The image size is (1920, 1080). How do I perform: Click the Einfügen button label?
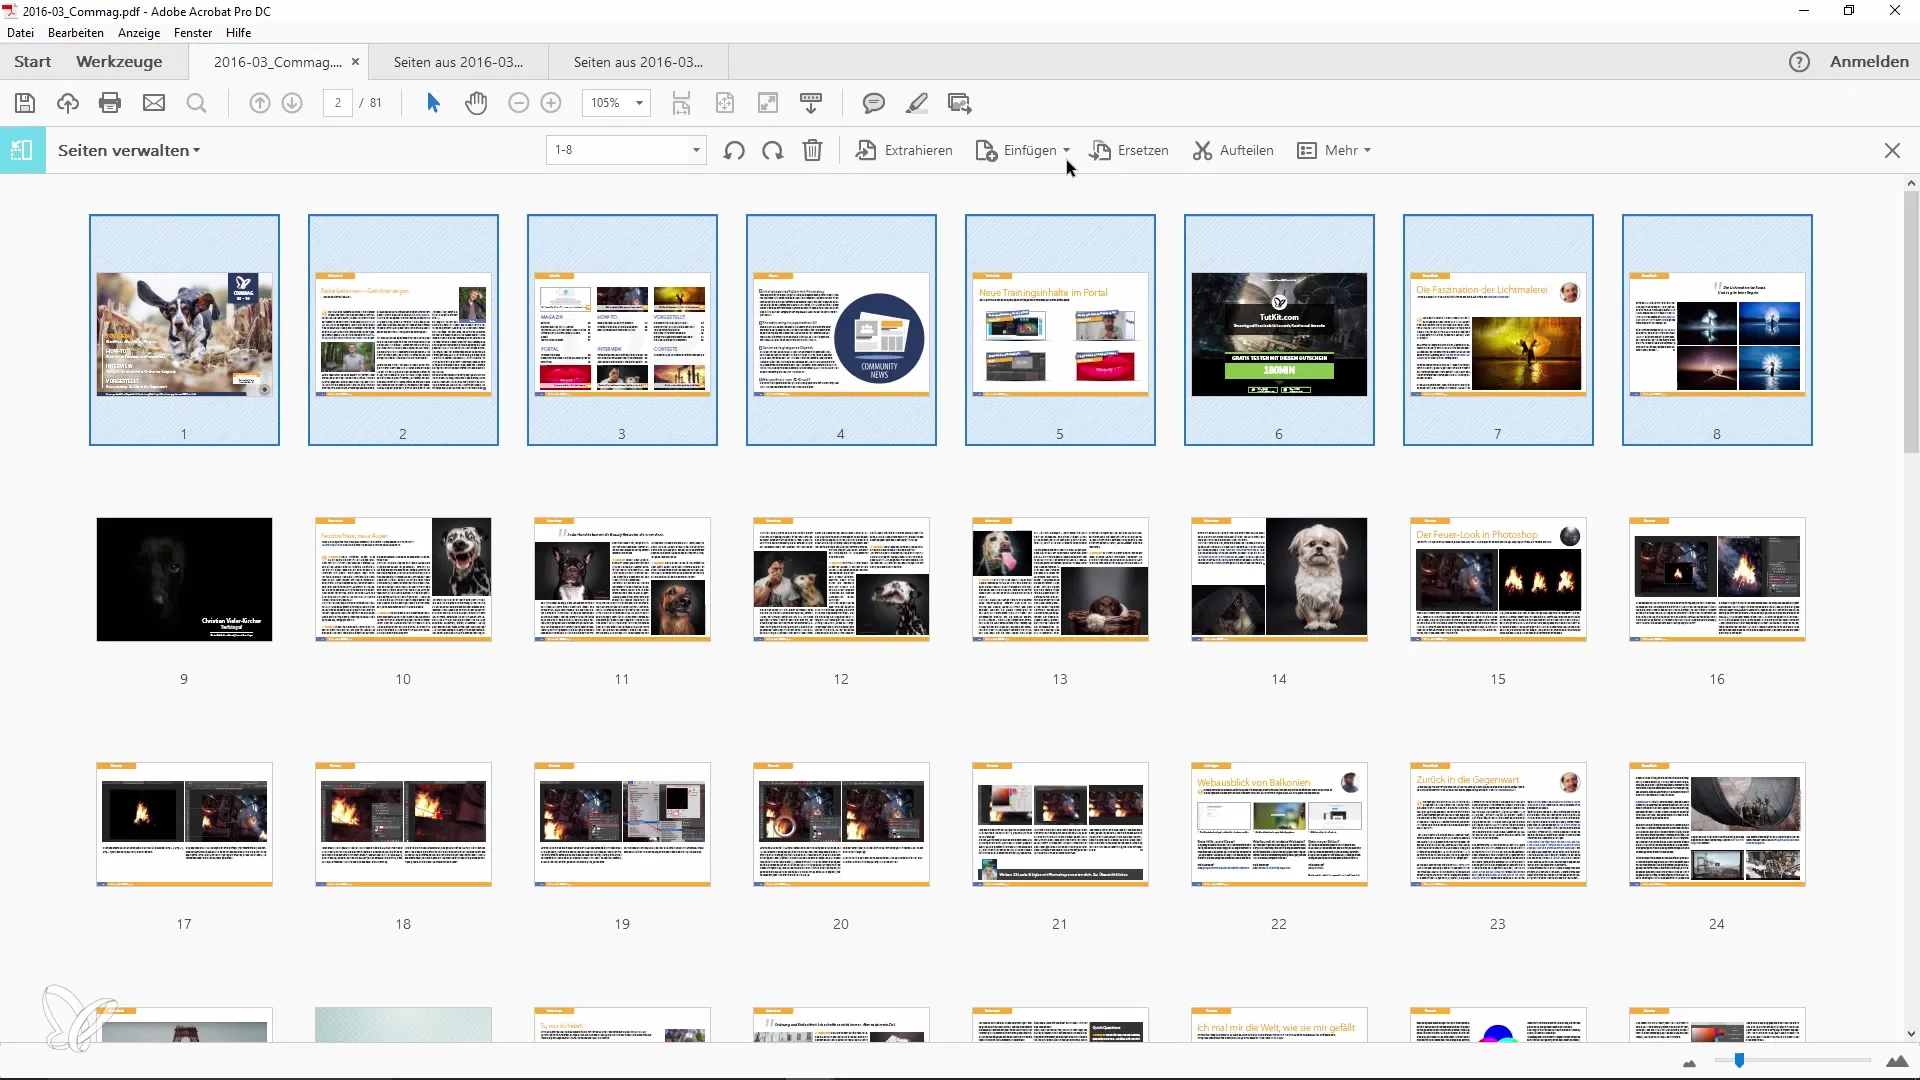pyautogui.click(x=1030, y=150)
